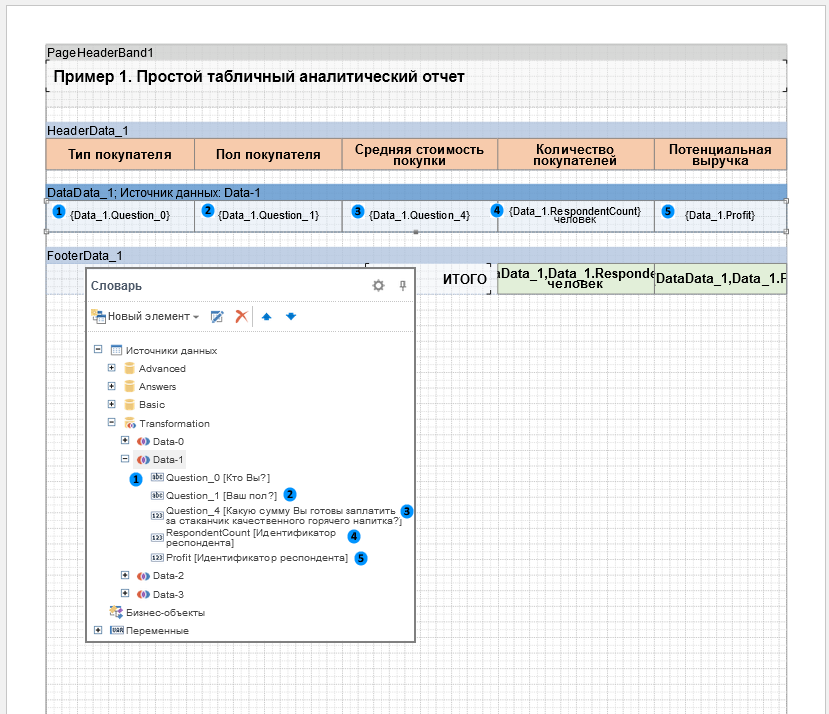Click the ИТОГО footer text box
This screenshot has height=714, width=829.
point(464,279)
